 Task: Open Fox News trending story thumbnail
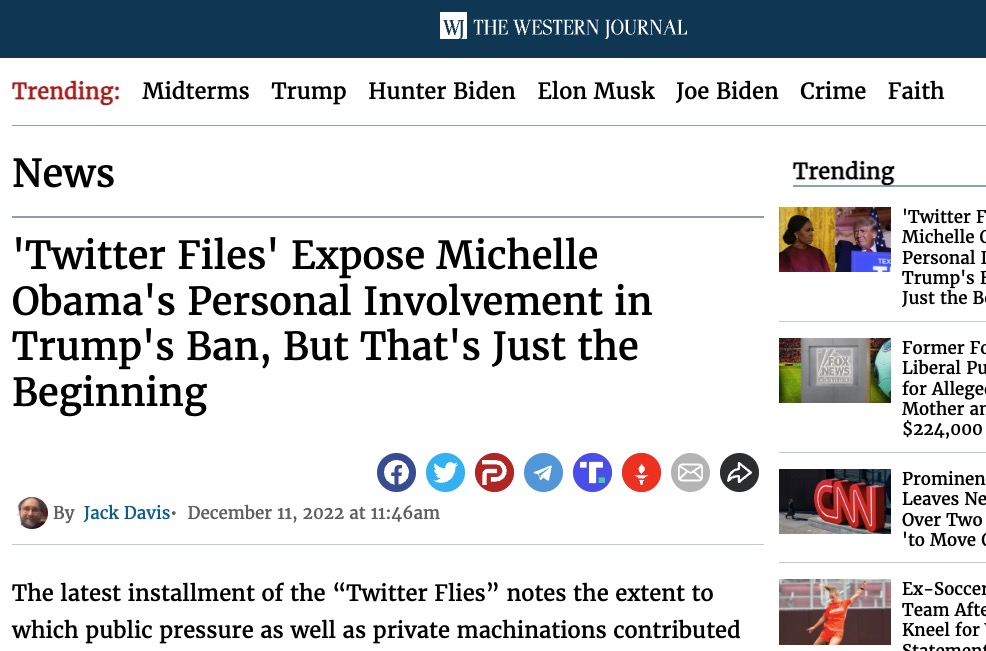tap(835, 370)
